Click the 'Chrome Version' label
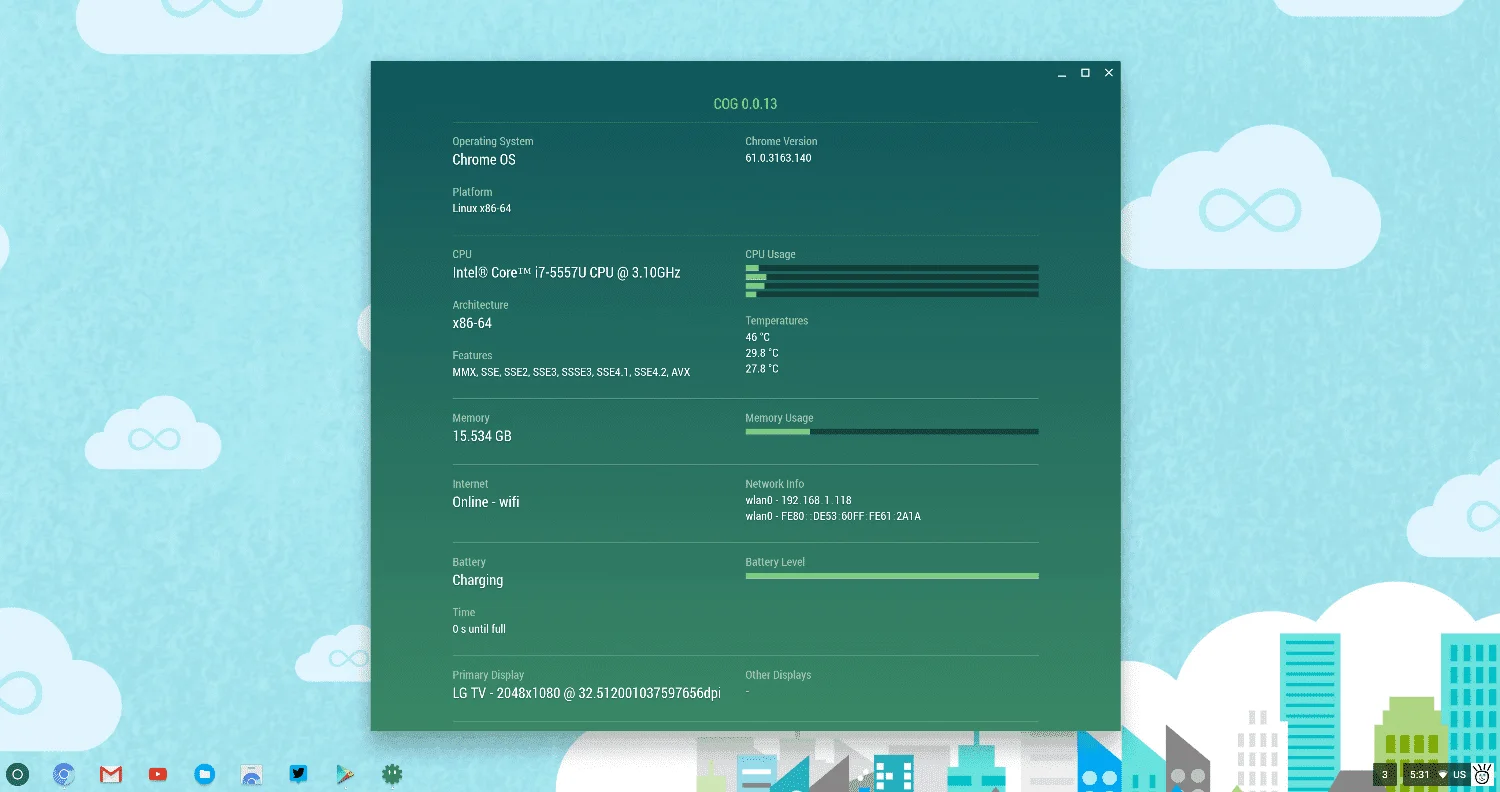This screenshot has height=792, width=1500. coord(781,142)
